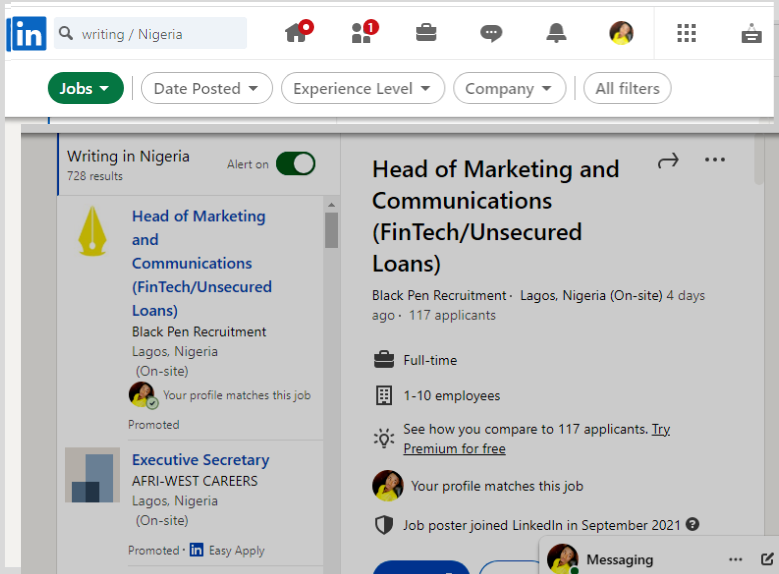Click the search magnifier icon
779x574 pixels.
(x=66, y=33)
